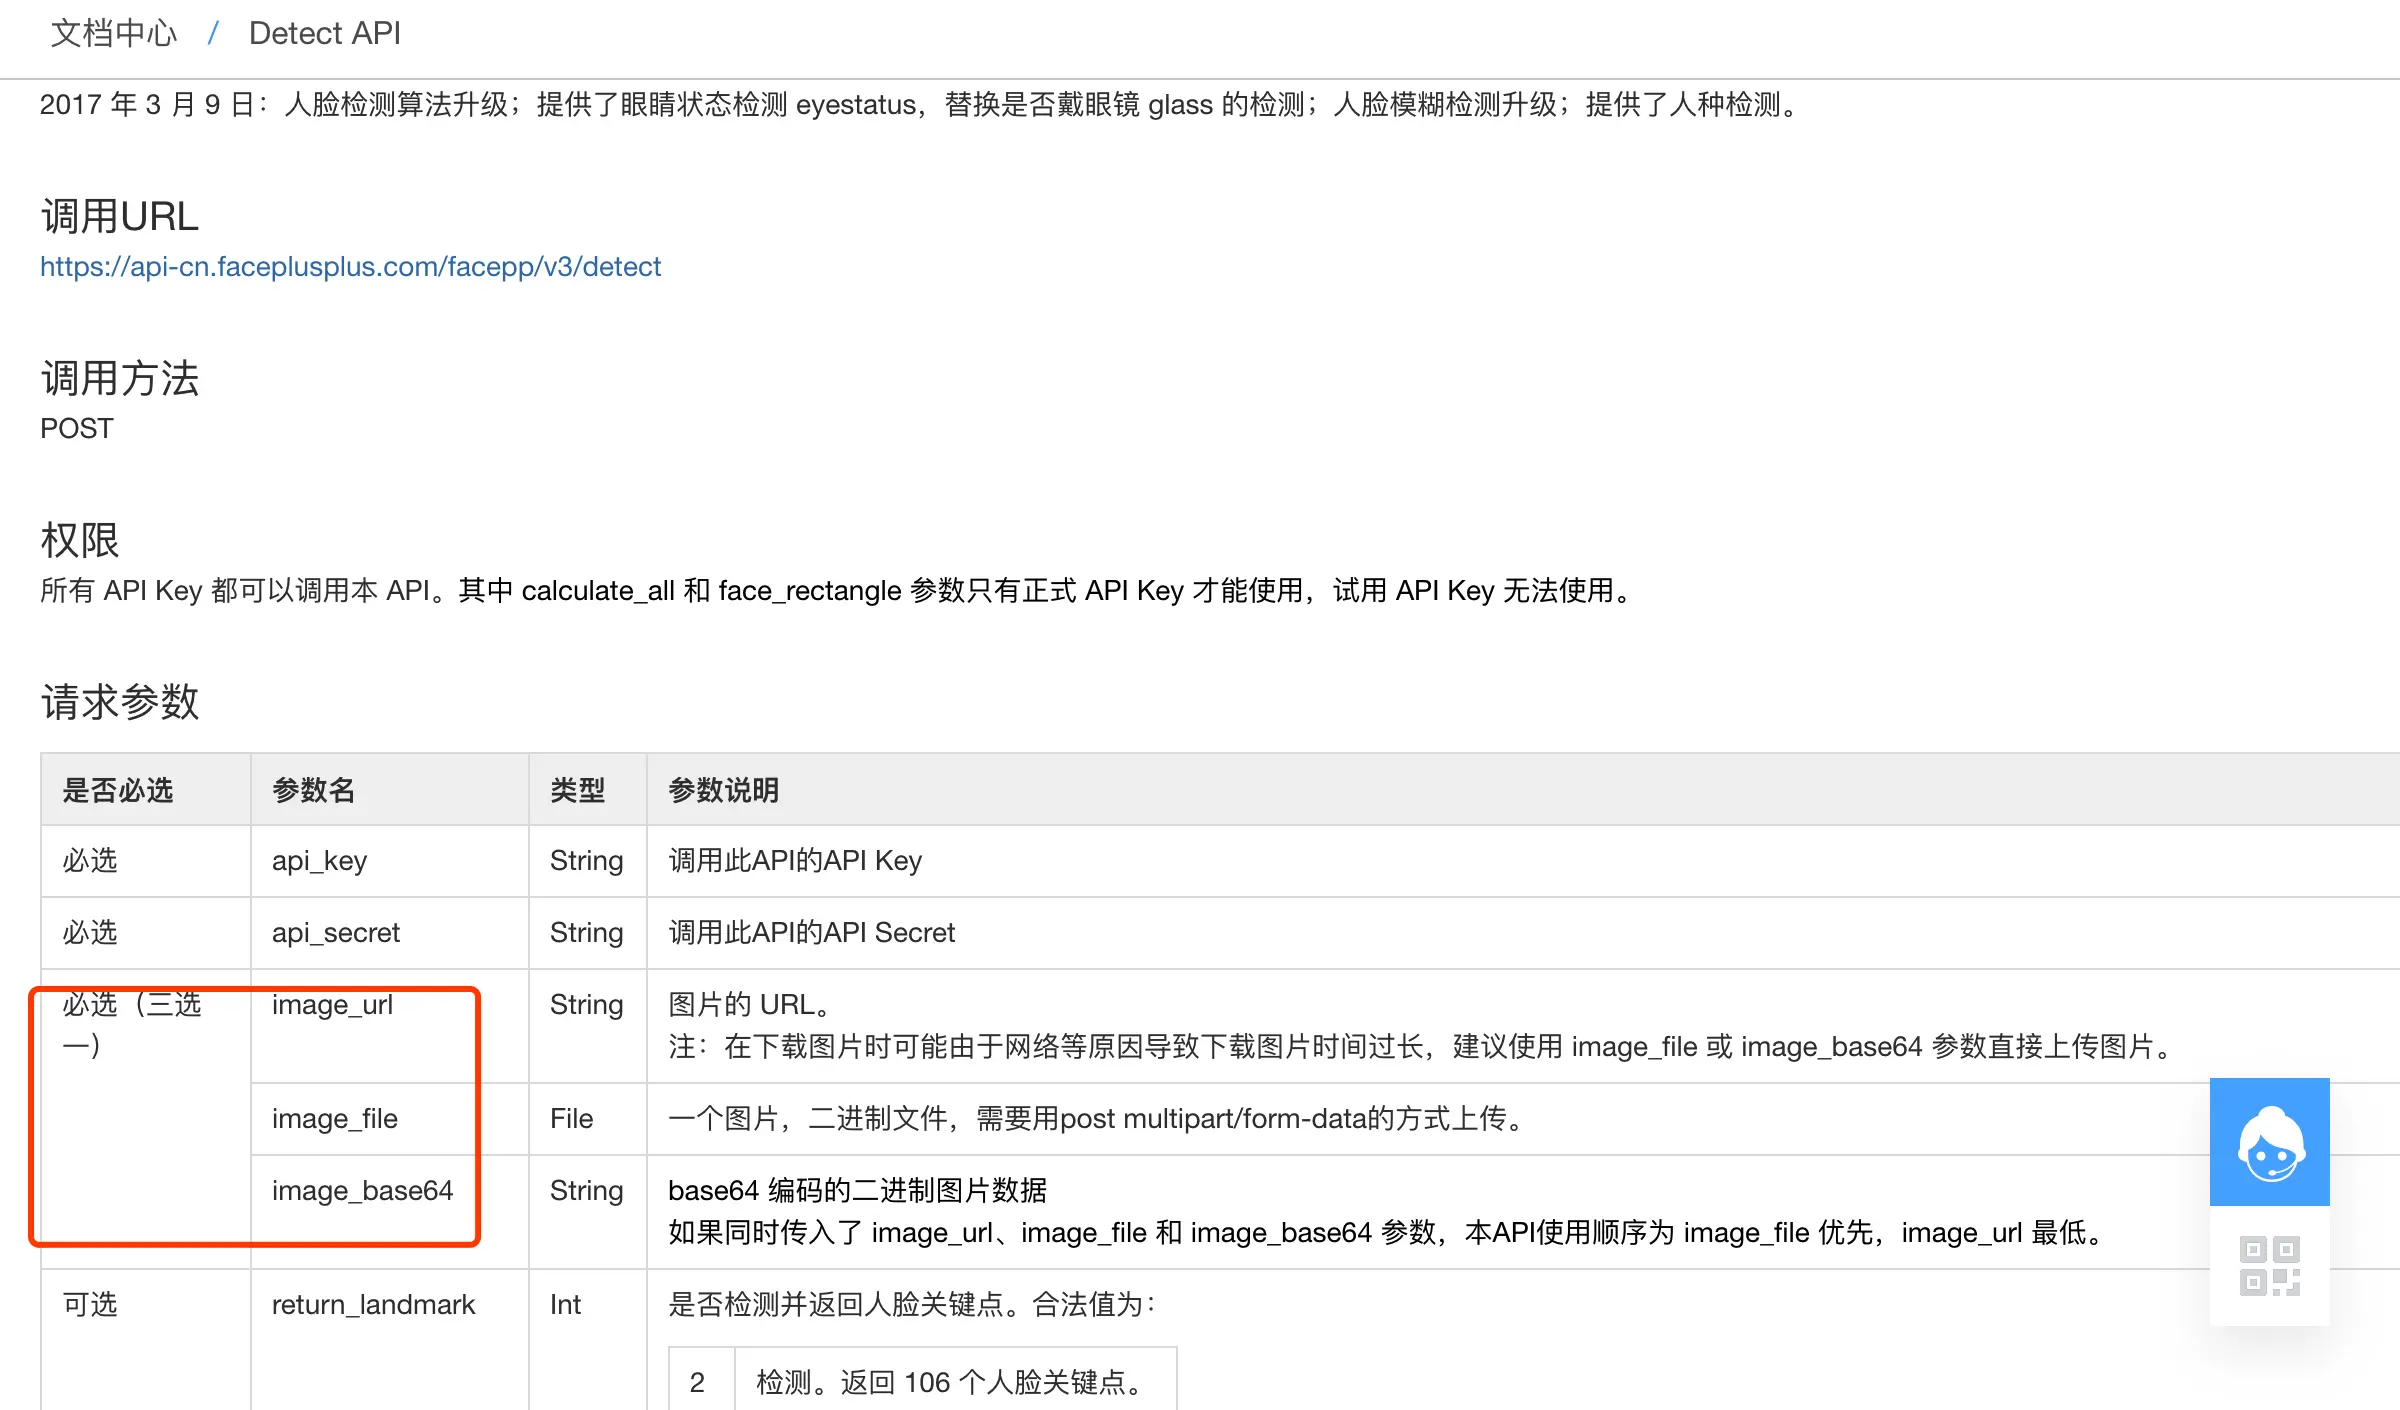This screenshot has height=1410, width=2400.
Task: Select the return_landmark parameter name
Action: [x=373, y=1304]
